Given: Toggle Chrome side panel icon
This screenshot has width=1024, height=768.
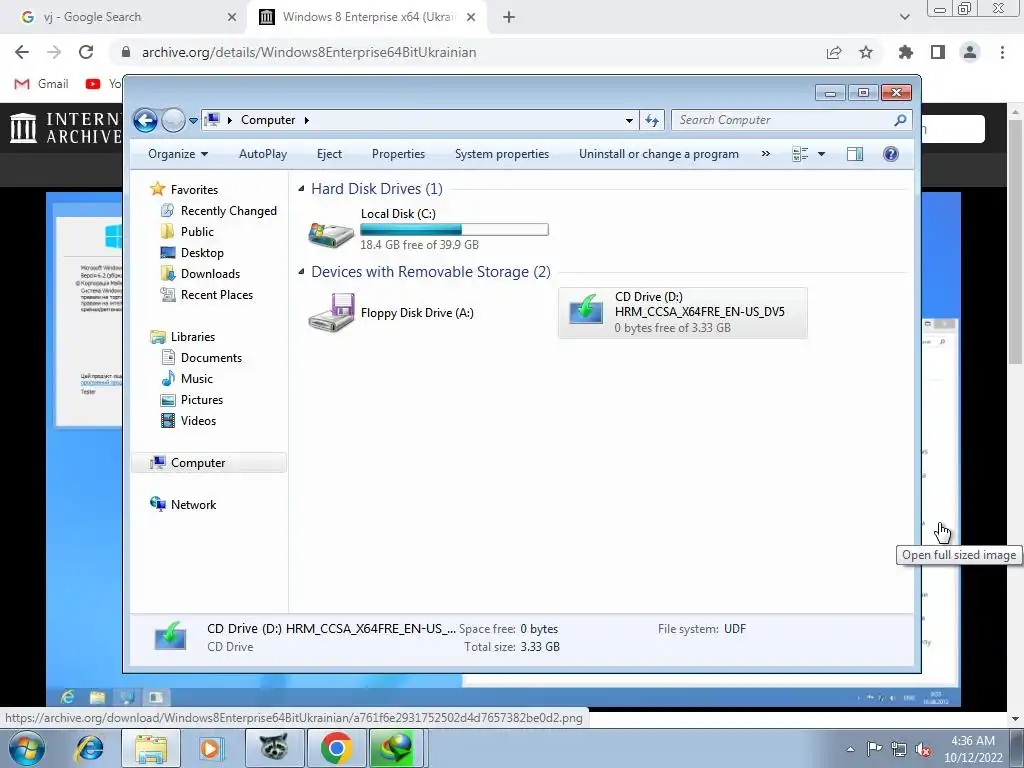Looking at the screenshot, I should [x=938, y=52].
